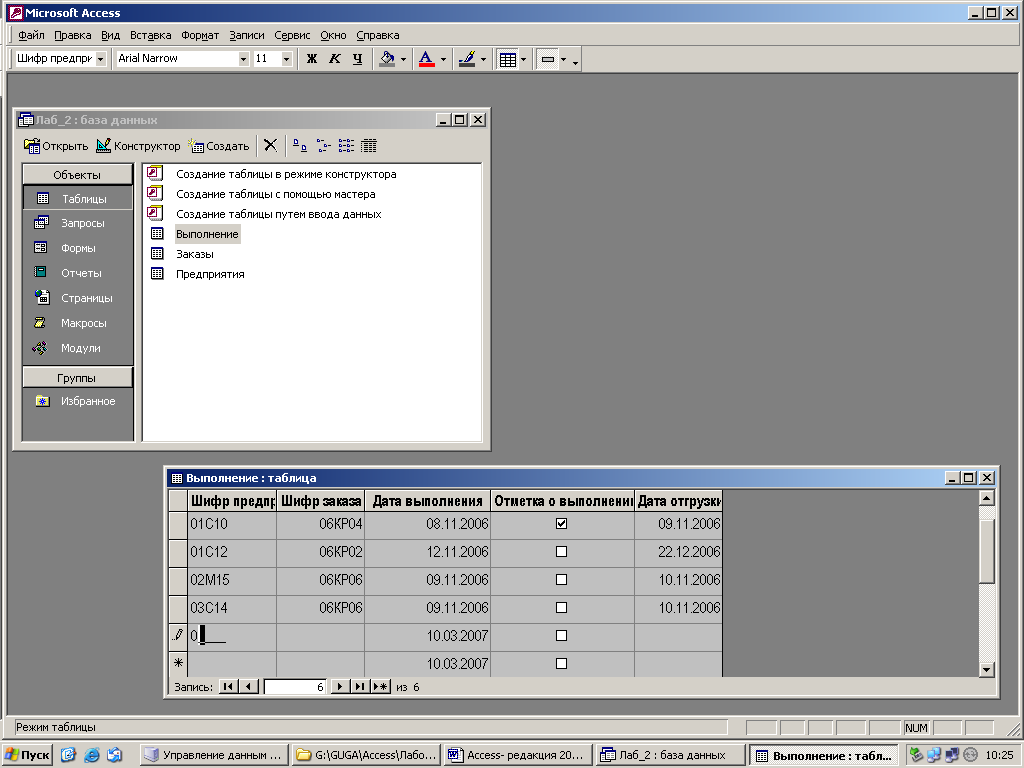
Task: Apply fill color bucket icon
Action: click(x=387, y=59)
